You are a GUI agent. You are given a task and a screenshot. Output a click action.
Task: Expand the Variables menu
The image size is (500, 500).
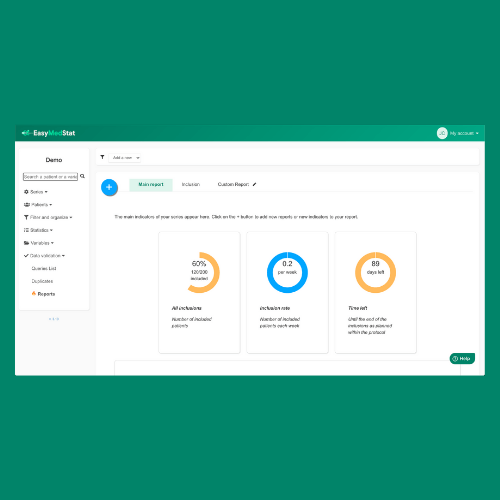39,243
